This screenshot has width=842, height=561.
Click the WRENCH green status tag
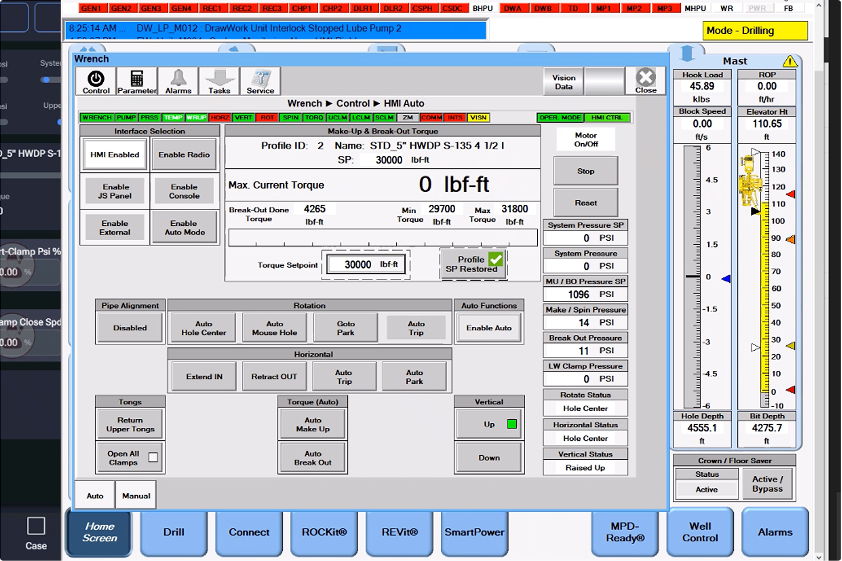click(x=97, y=118)
